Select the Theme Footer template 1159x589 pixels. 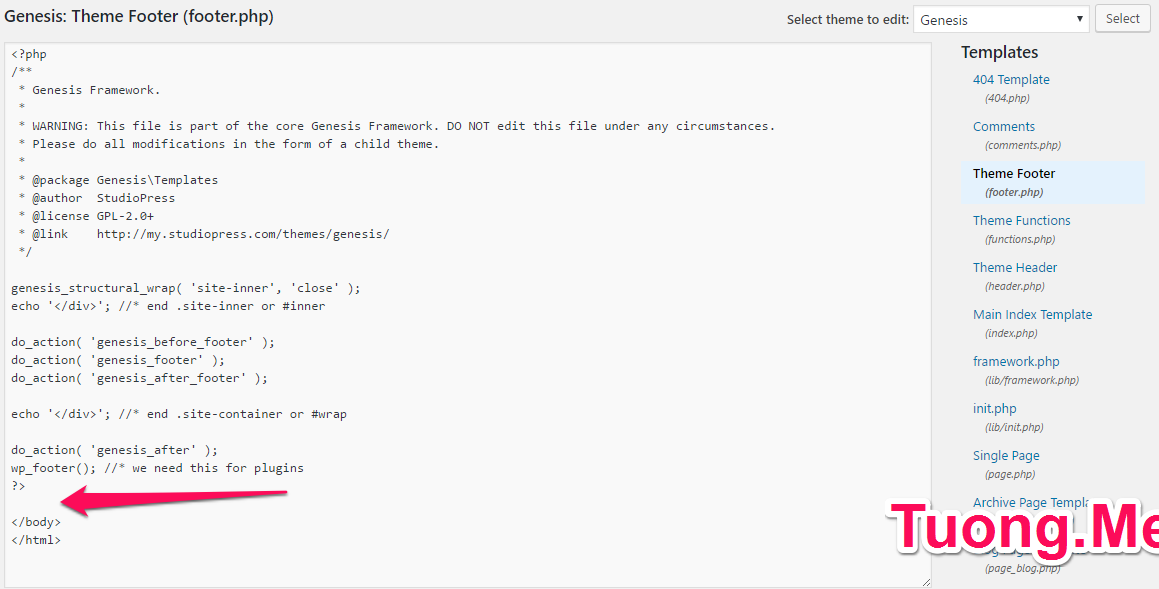[x=1014, y=174]
